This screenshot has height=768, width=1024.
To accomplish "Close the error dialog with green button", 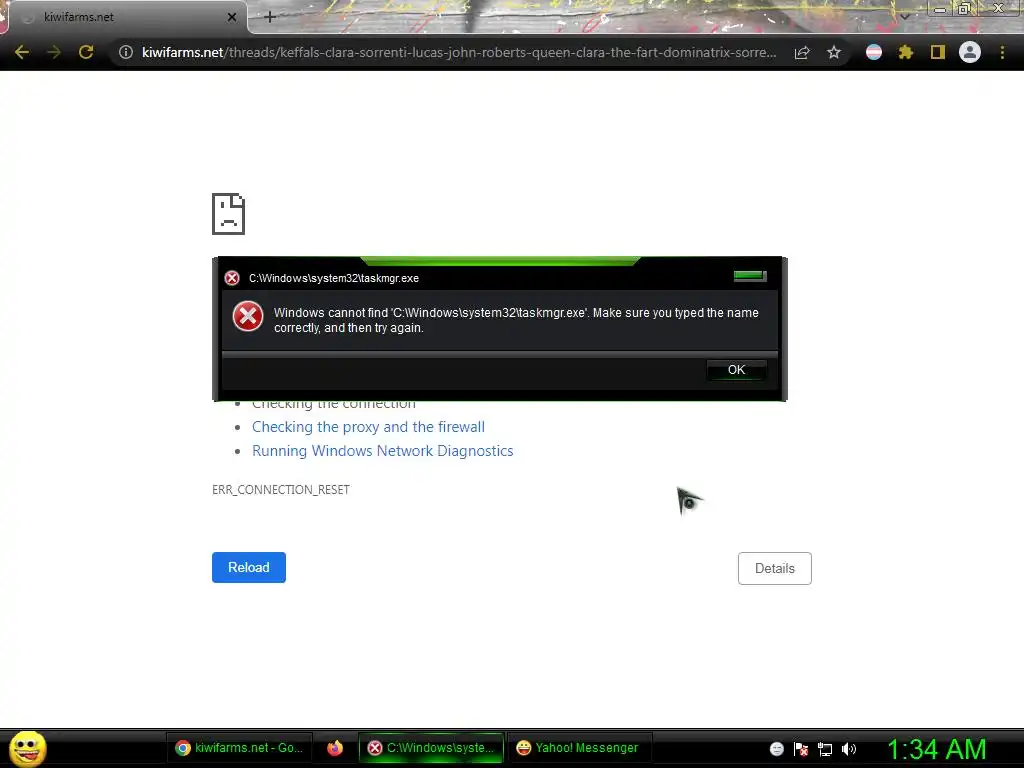I will click(749, 276).
